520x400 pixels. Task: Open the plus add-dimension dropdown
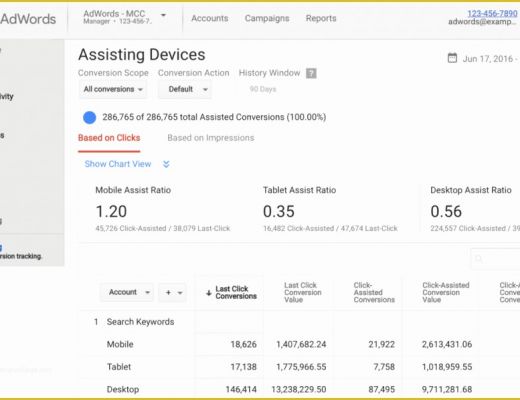tap(173, 292)
